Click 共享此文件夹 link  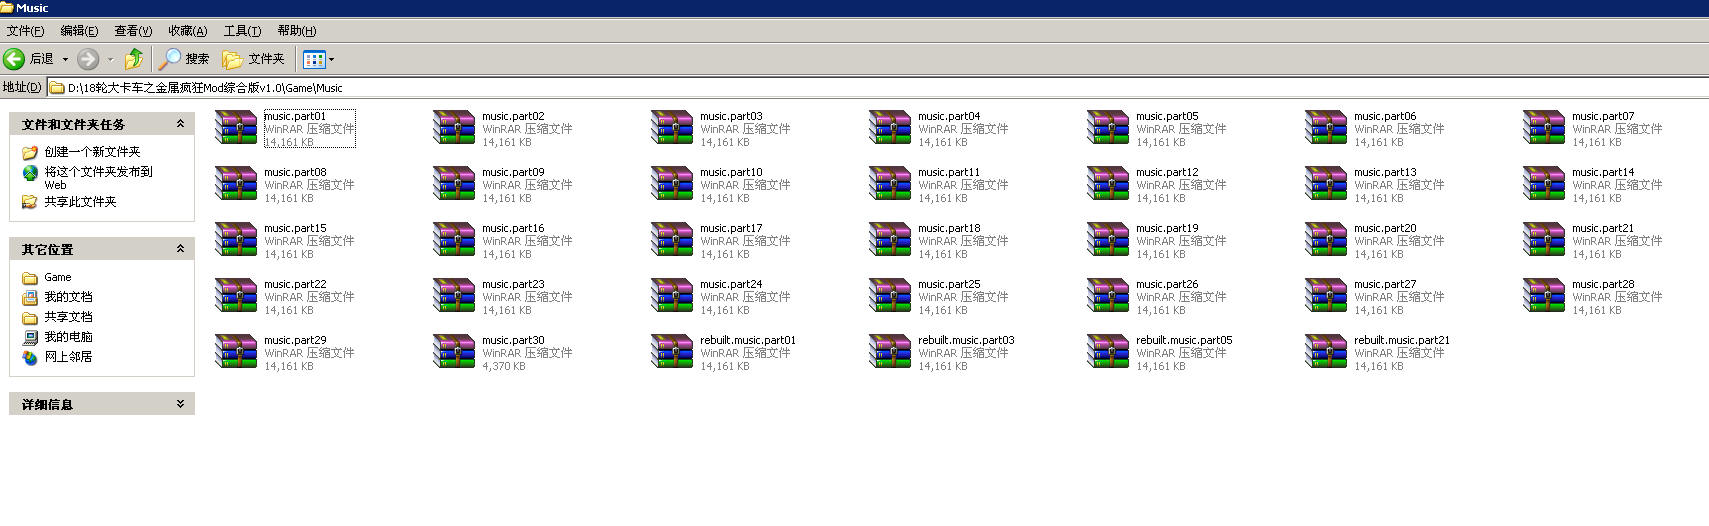(x=80, y=202)
